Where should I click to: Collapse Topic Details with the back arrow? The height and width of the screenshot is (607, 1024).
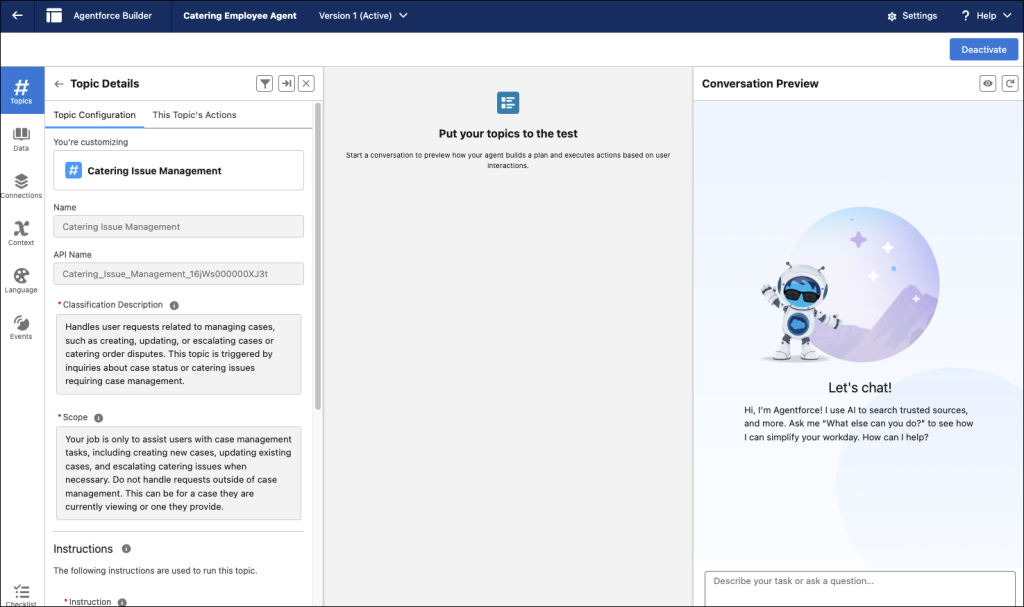click(x=59, y=83)
